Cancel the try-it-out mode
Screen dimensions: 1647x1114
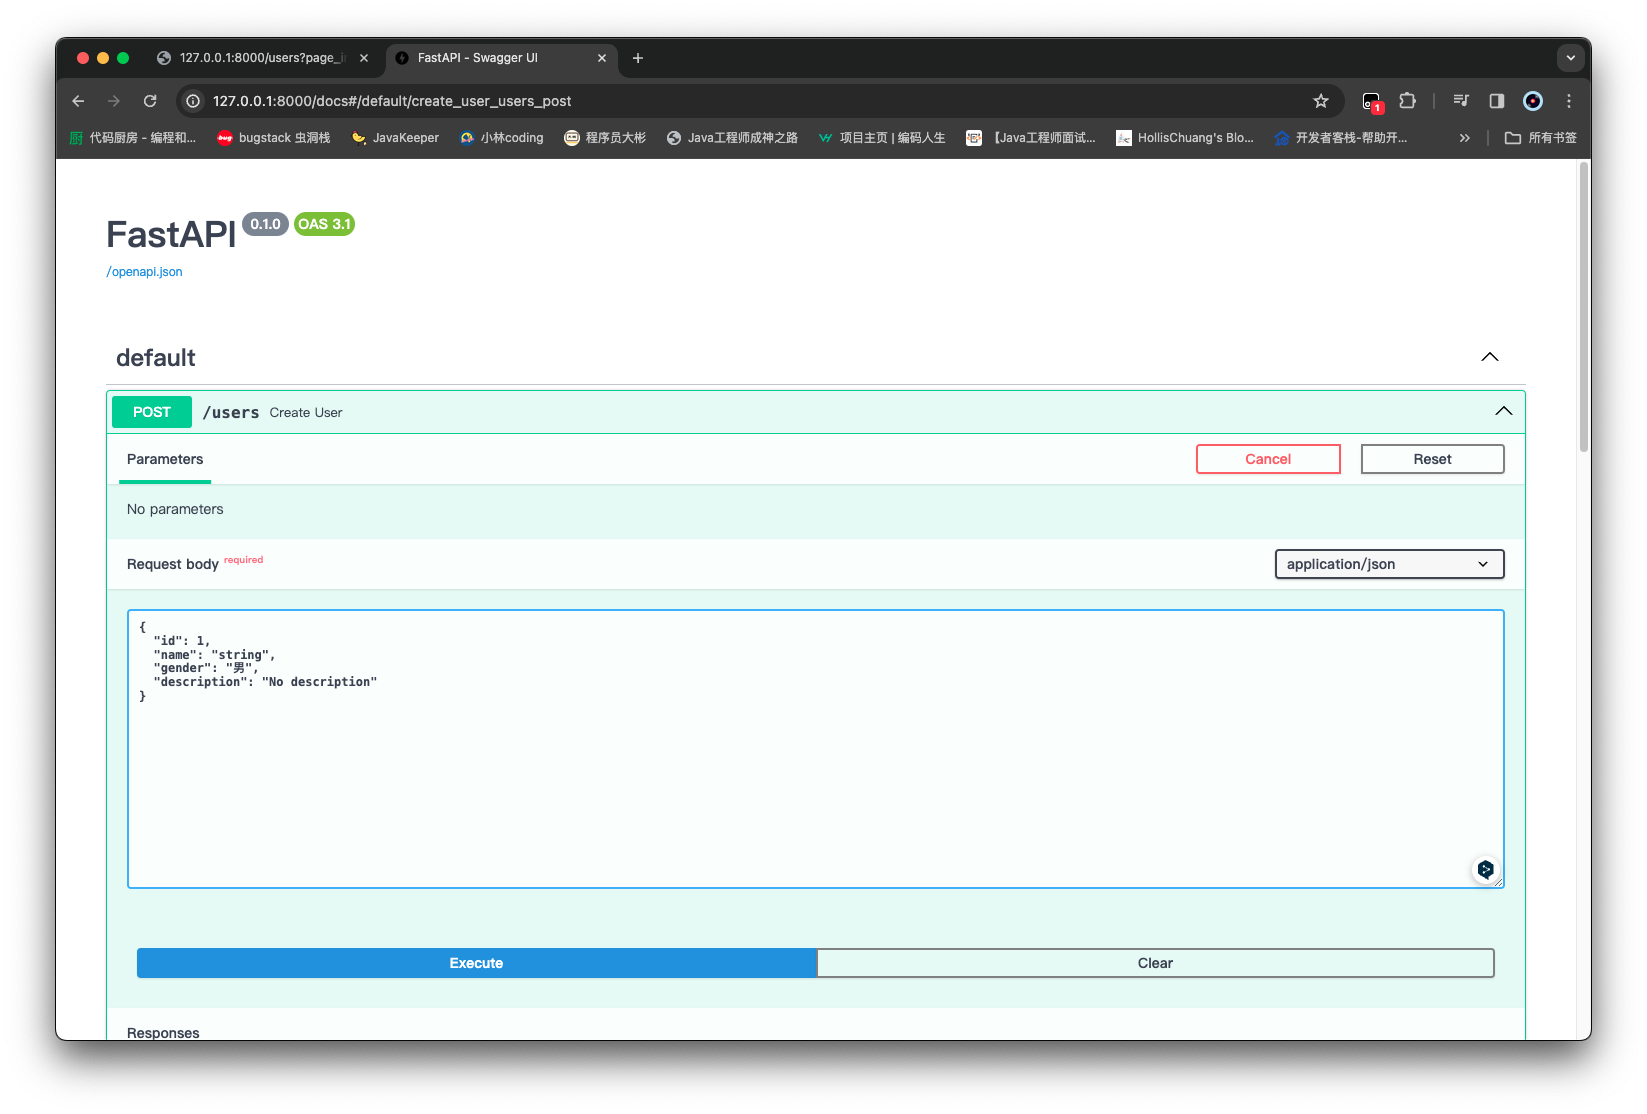click(x=1268, y=459)
